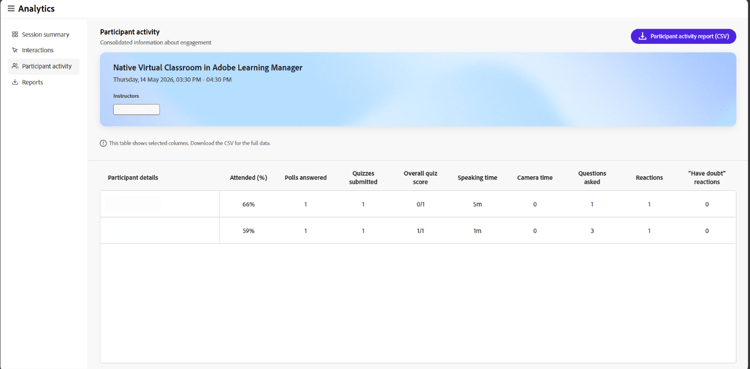This screenshot has width=750, height=369.
Task: Click Native Virtual Classroom session title
Action: 208,68
